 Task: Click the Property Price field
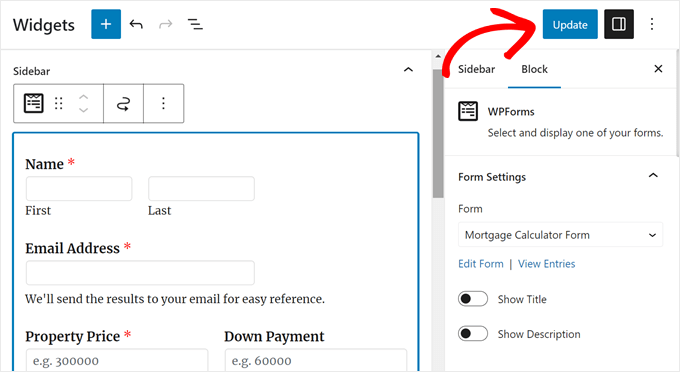pyautogui.click(x=117, y=360)
